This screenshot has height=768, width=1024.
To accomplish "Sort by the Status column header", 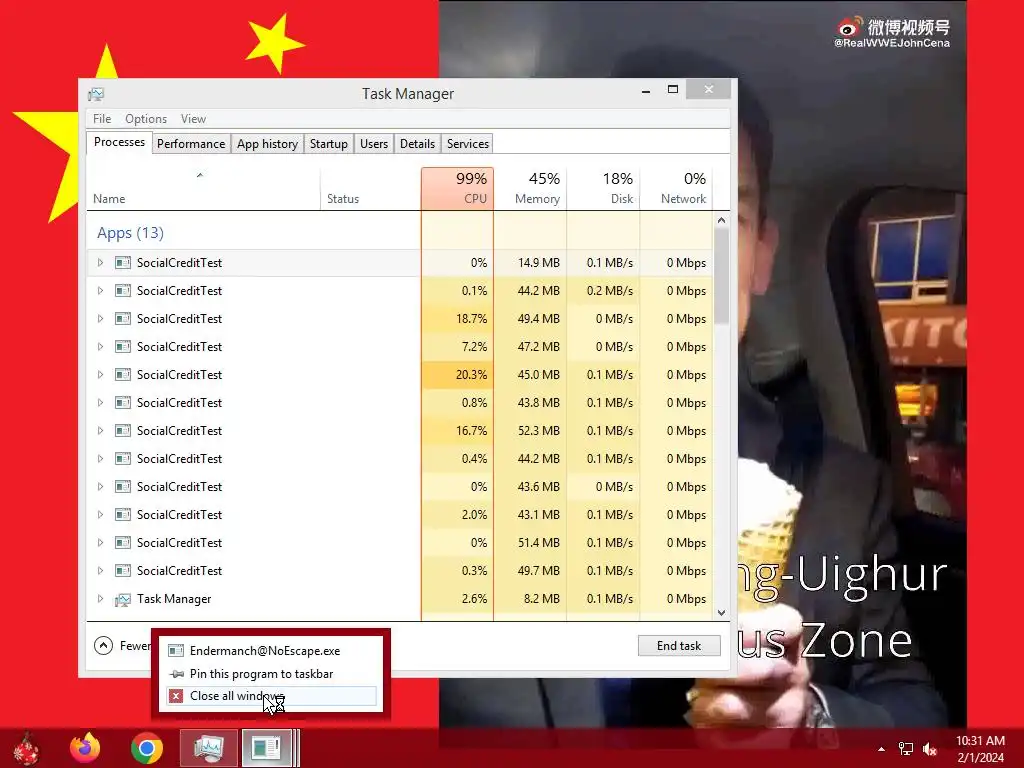I will [370, 189].
